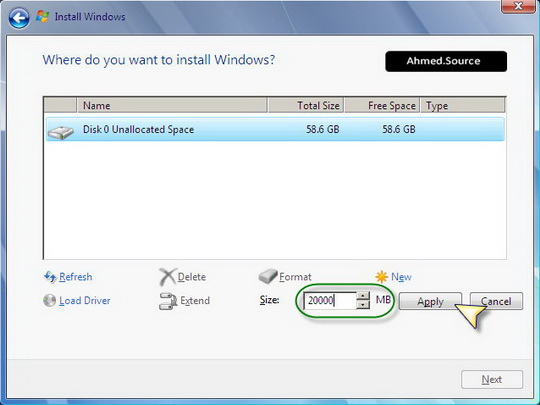540x405 pixels.
Task: Sort by the Total Size column header
Action: point(307,105)
